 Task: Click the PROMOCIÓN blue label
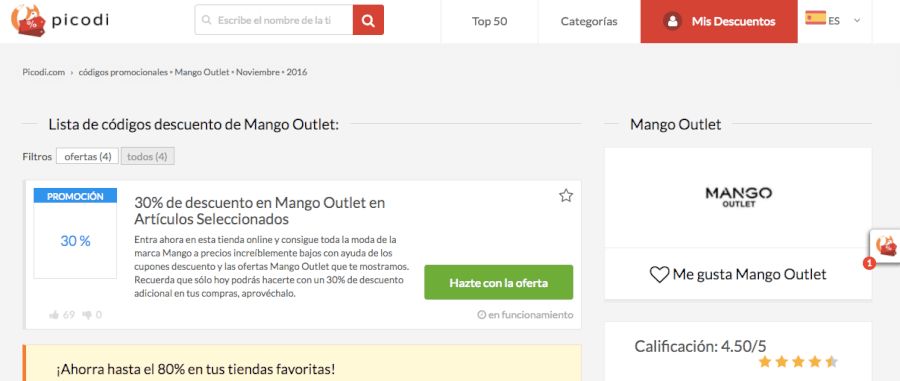(x=75, y=196)
